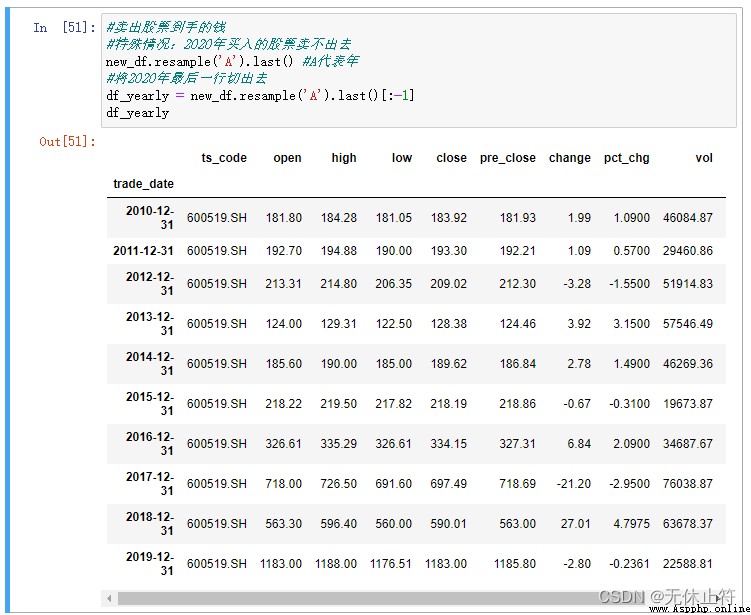Image resolution: width=751 pixels, height=615 pixels.
Task: Select the 2012-12-31 row index label
Action: (x=149, y=284)
